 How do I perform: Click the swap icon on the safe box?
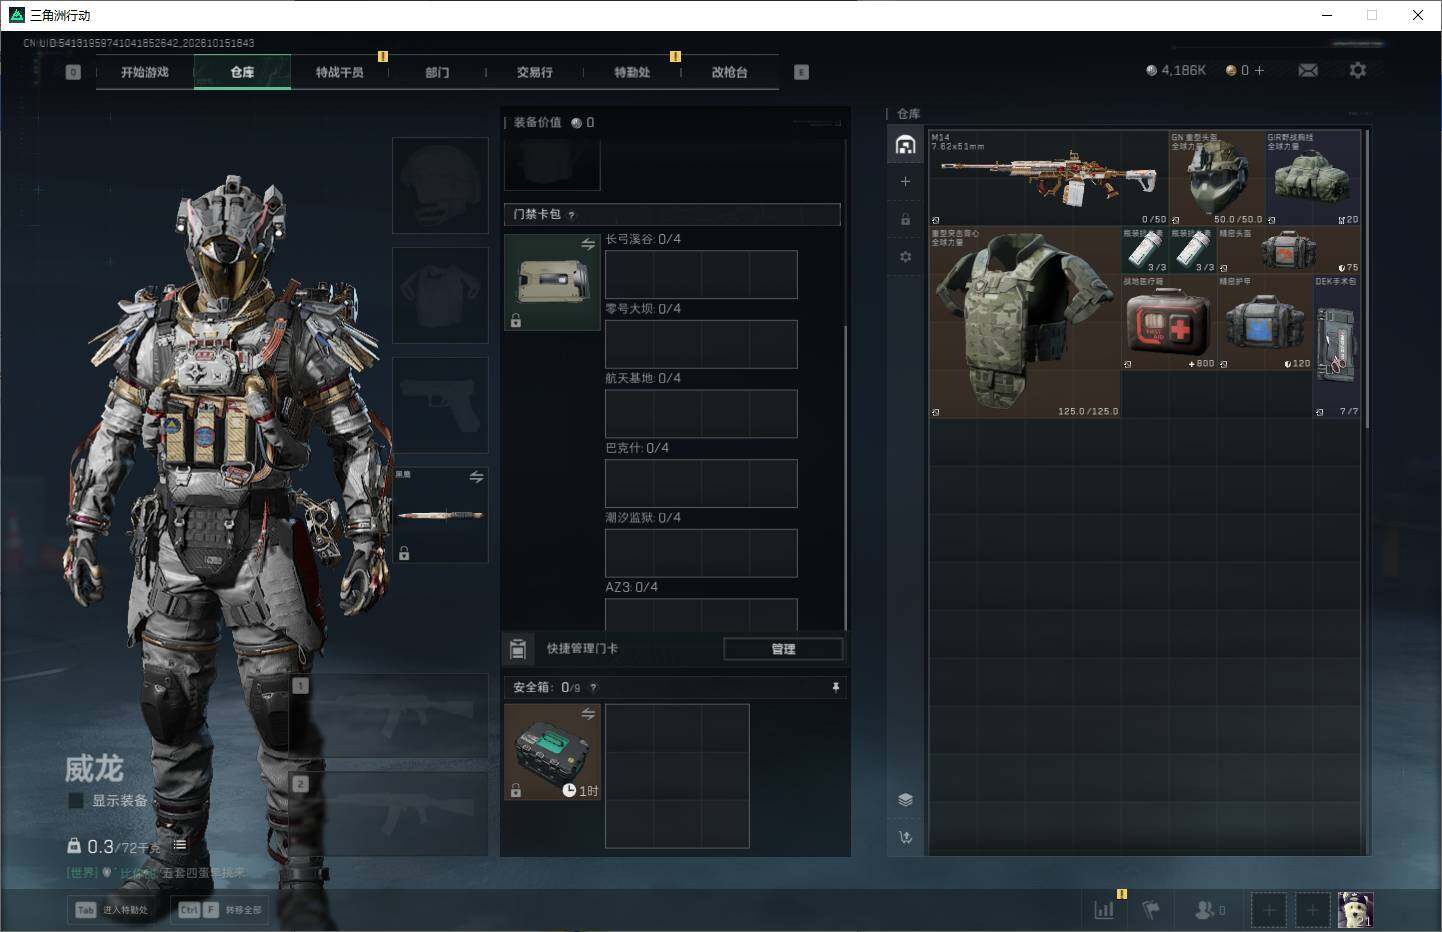point(588,713)
